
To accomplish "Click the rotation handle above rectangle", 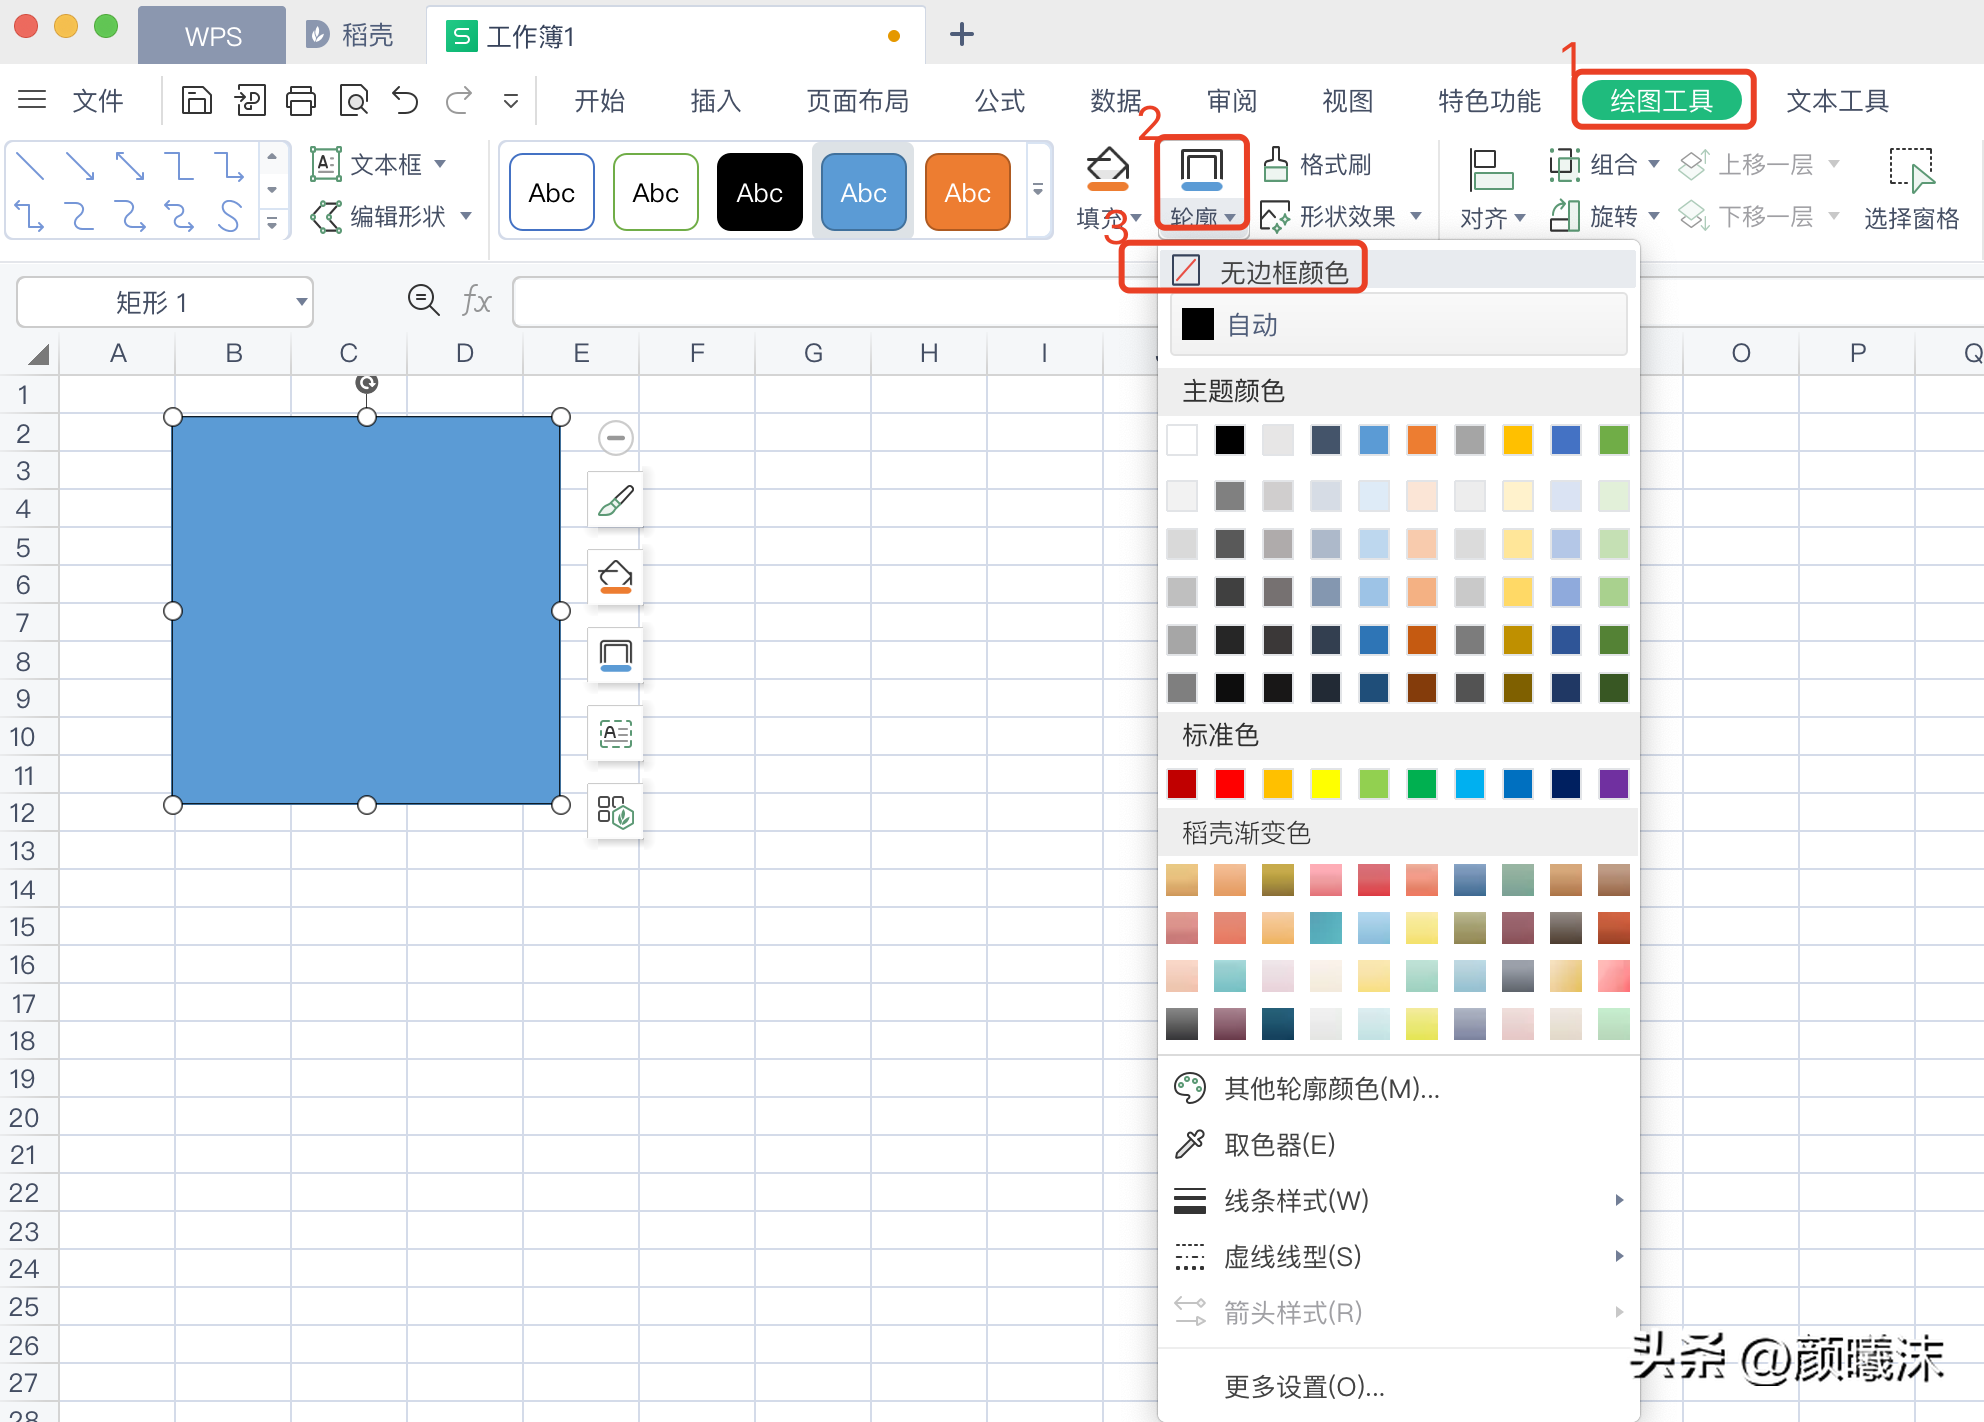I will point(367,383).
